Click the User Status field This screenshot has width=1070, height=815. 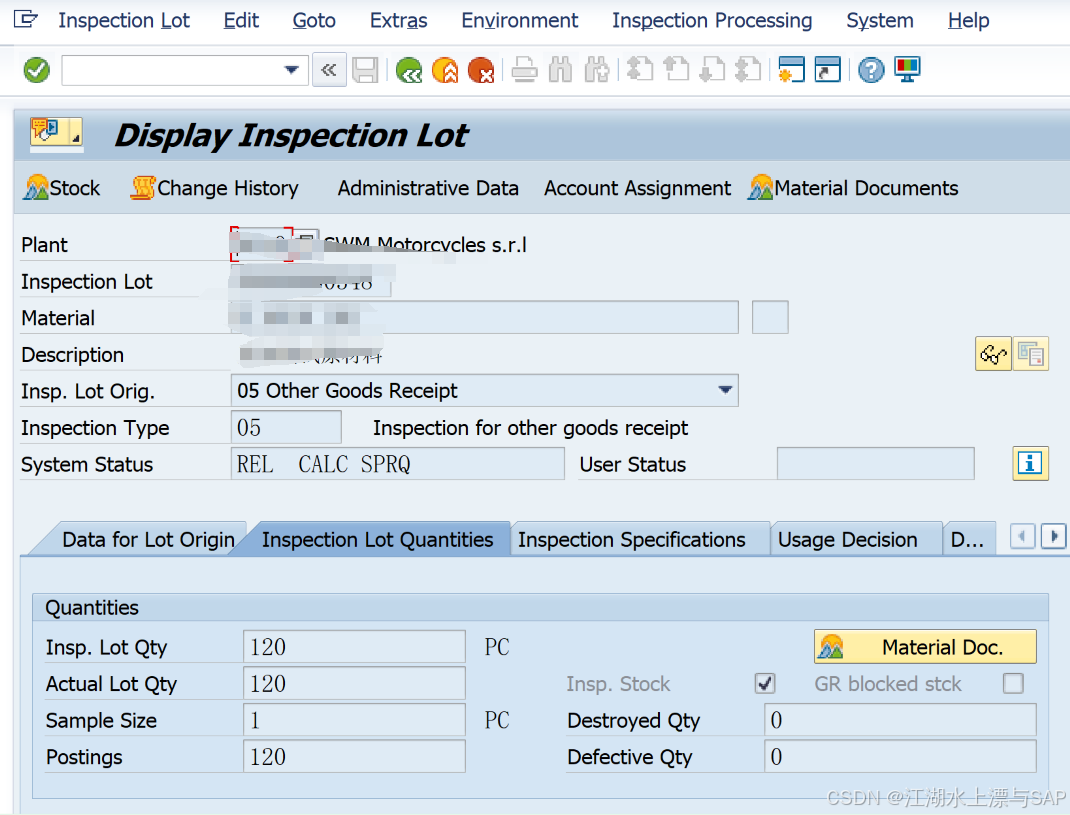pos(876,464)
